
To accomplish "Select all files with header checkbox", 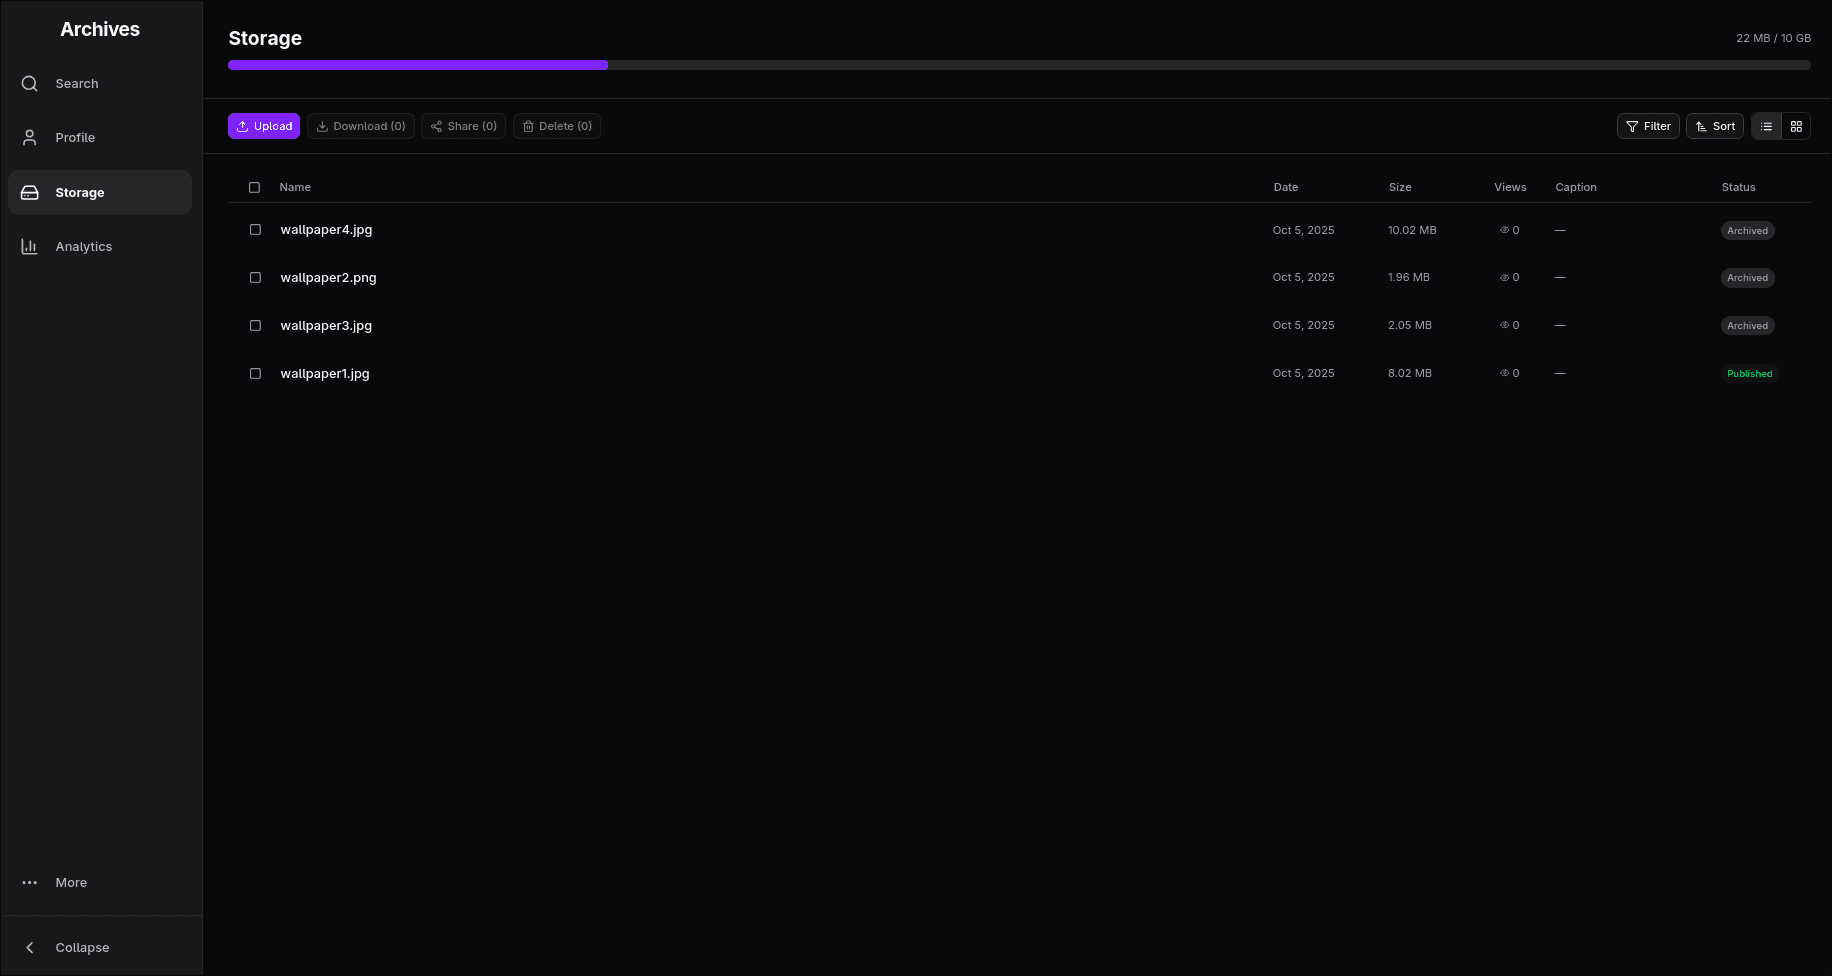I will 254,188.
